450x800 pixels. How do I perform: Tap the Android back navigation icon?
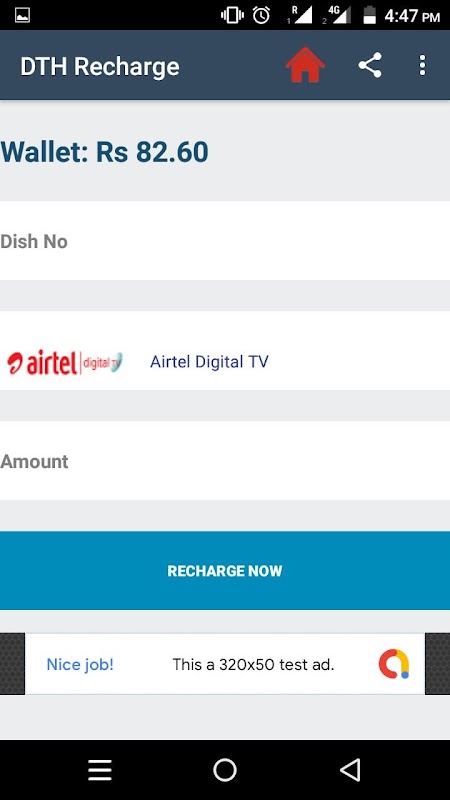click(351, 769)
